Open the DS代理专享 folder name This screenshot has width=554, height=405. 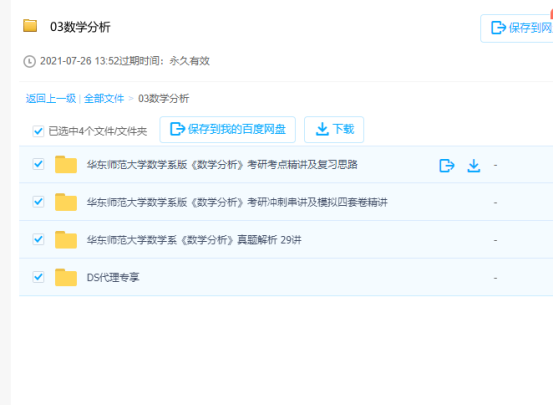pos(113,277)
